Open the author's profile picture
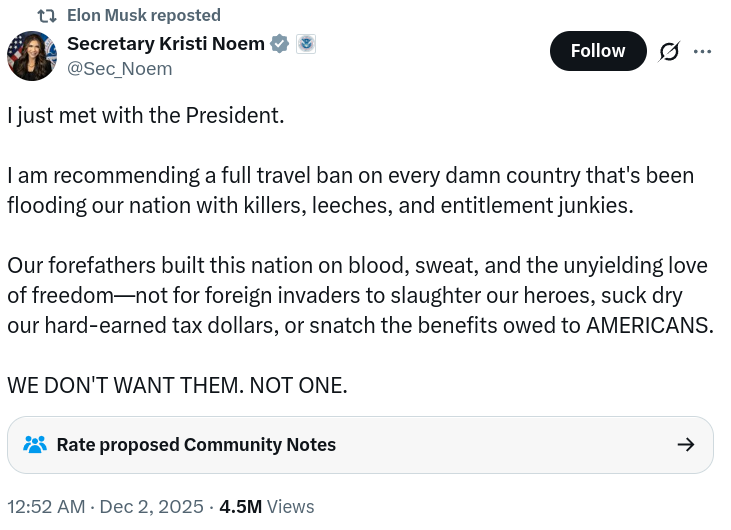 coord(32,56)
